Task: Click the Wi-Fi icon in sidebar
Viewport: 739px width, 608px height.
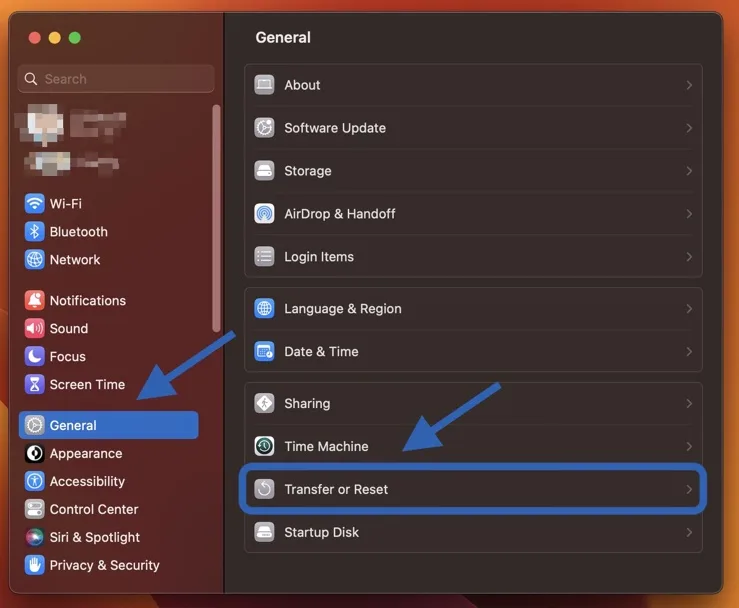Action: point(34,204)
